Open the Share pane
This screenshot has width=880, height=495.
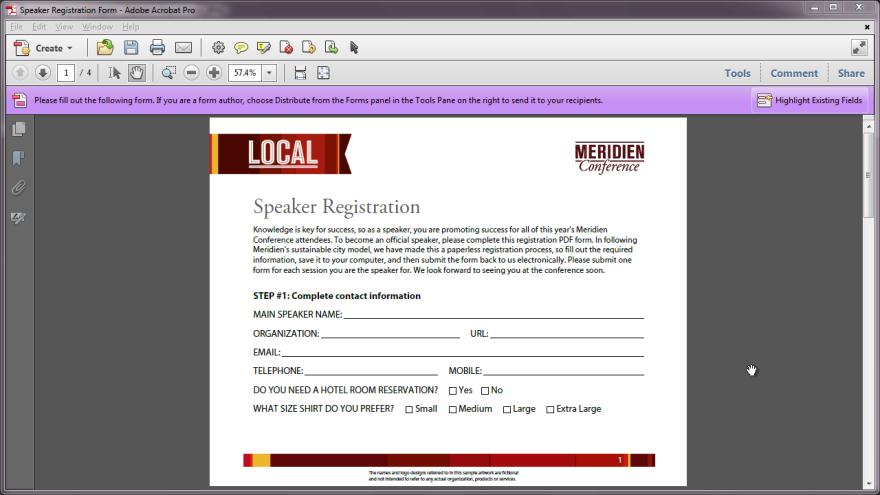[x=851, y=73]
